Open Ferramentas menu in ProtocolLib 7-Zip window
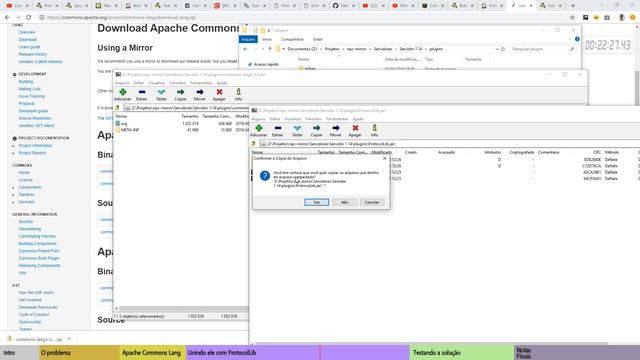 pos(337,119)
